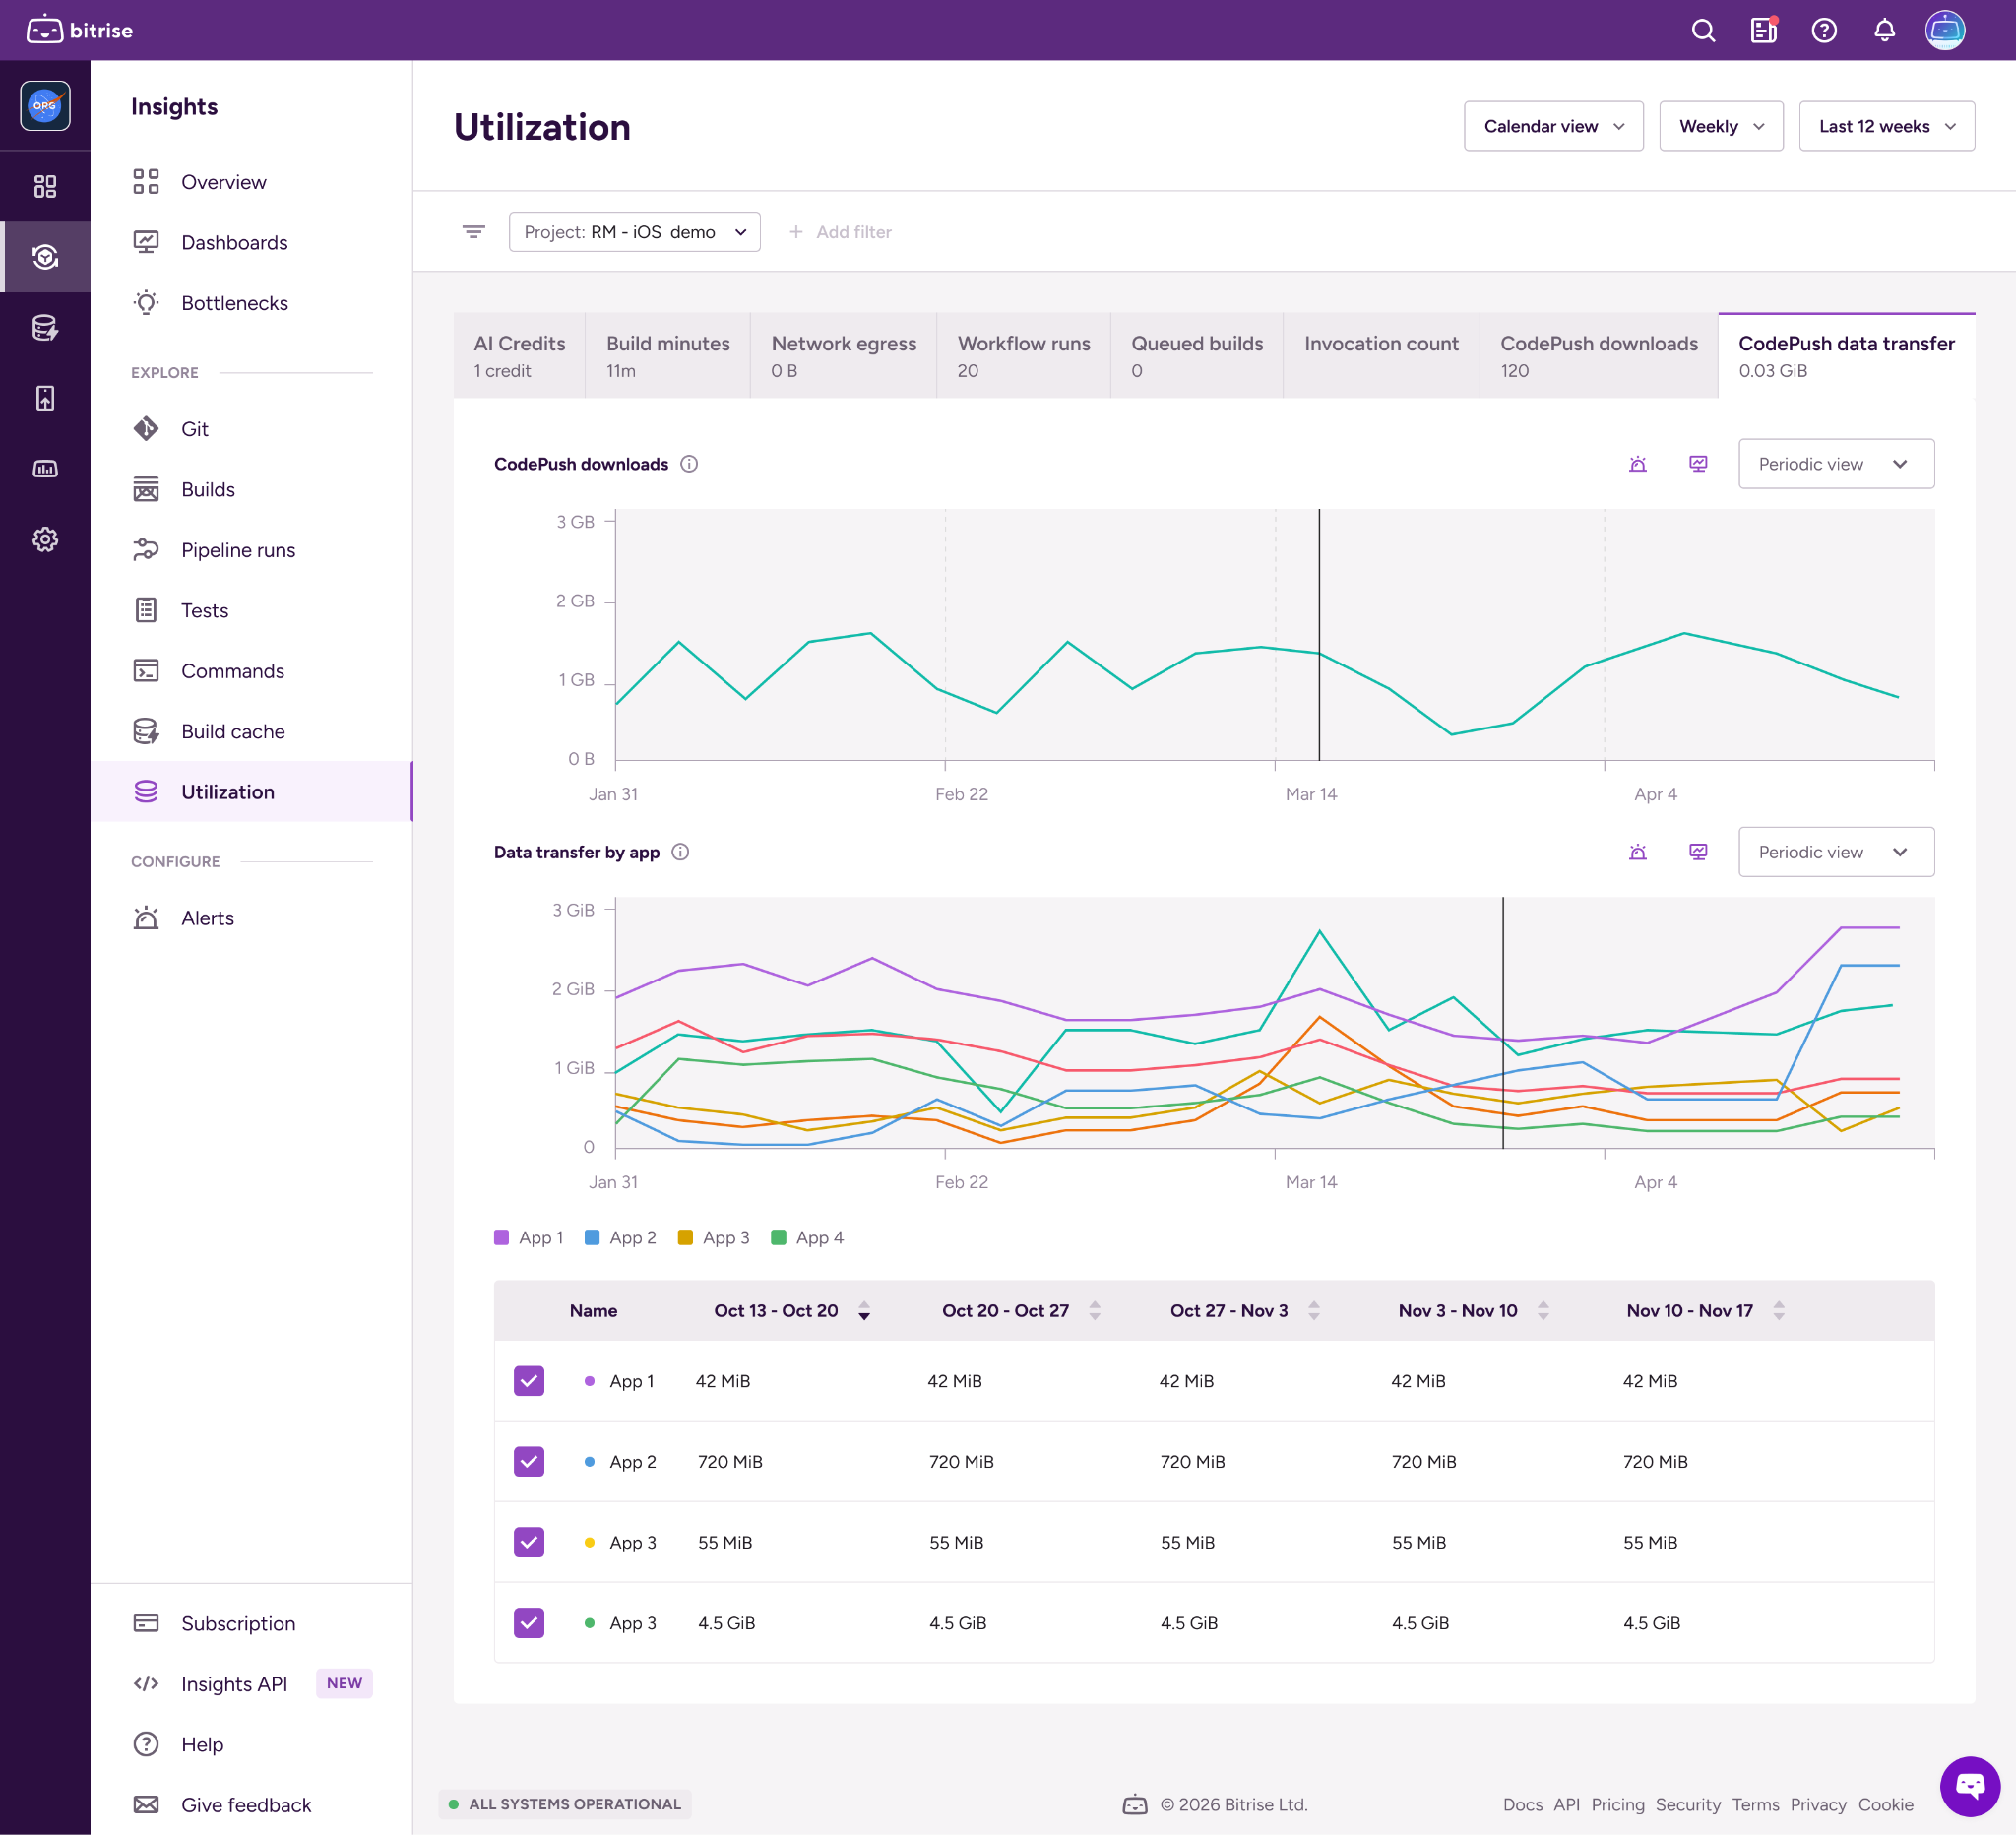Open the help question mark icon in top bar
The height and width of the screenshot is (1835, 2016).
click(1824, 31)
